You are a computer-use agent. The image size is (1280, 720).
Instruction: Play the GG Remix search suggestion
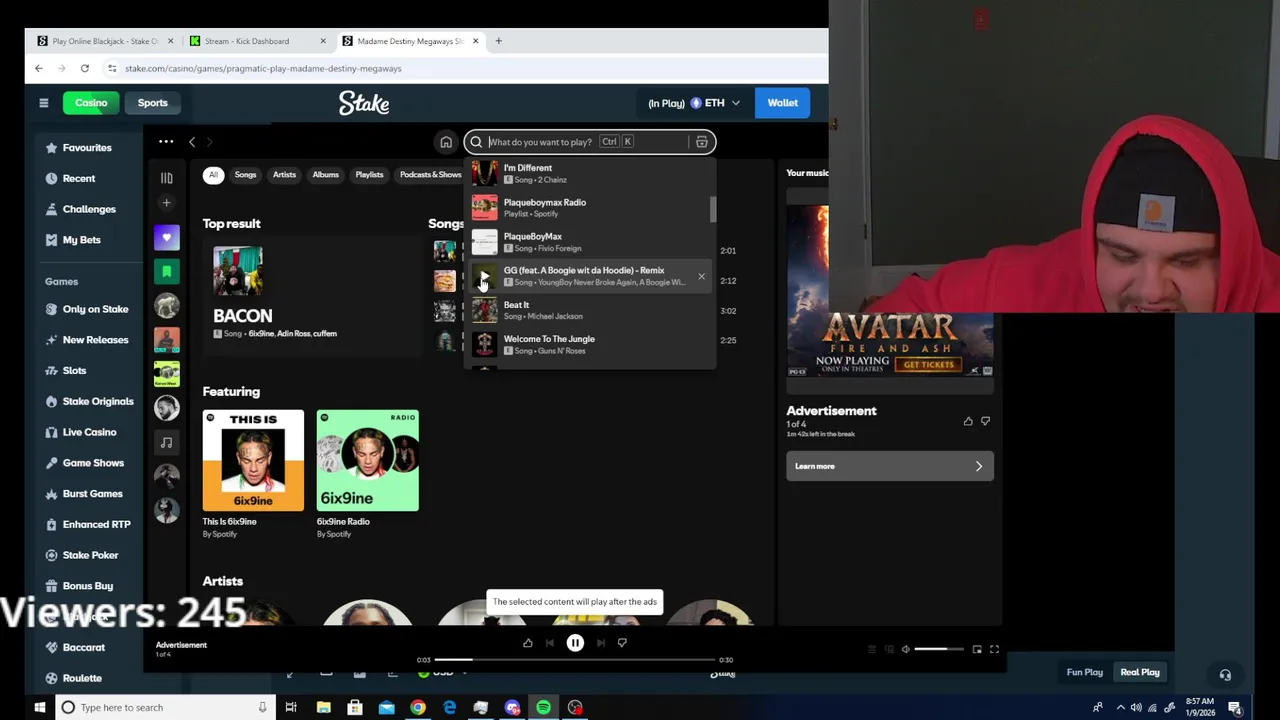484,276
